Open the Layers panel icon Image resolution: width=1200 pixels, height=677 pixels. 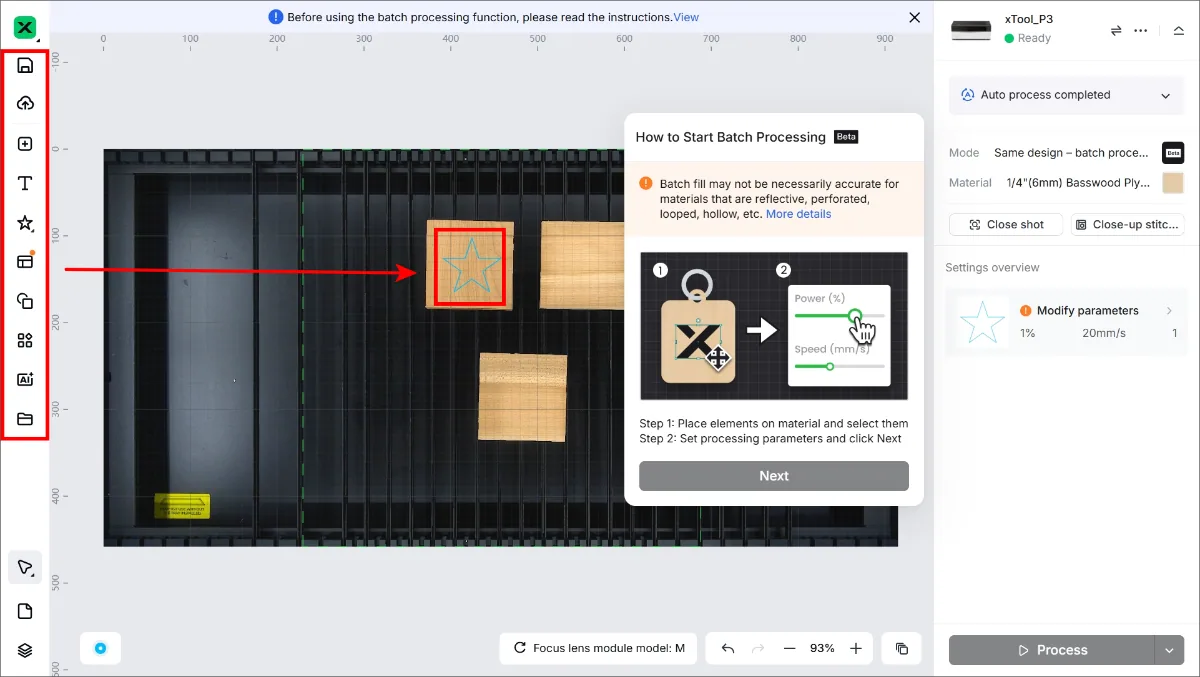coord(26,650)
